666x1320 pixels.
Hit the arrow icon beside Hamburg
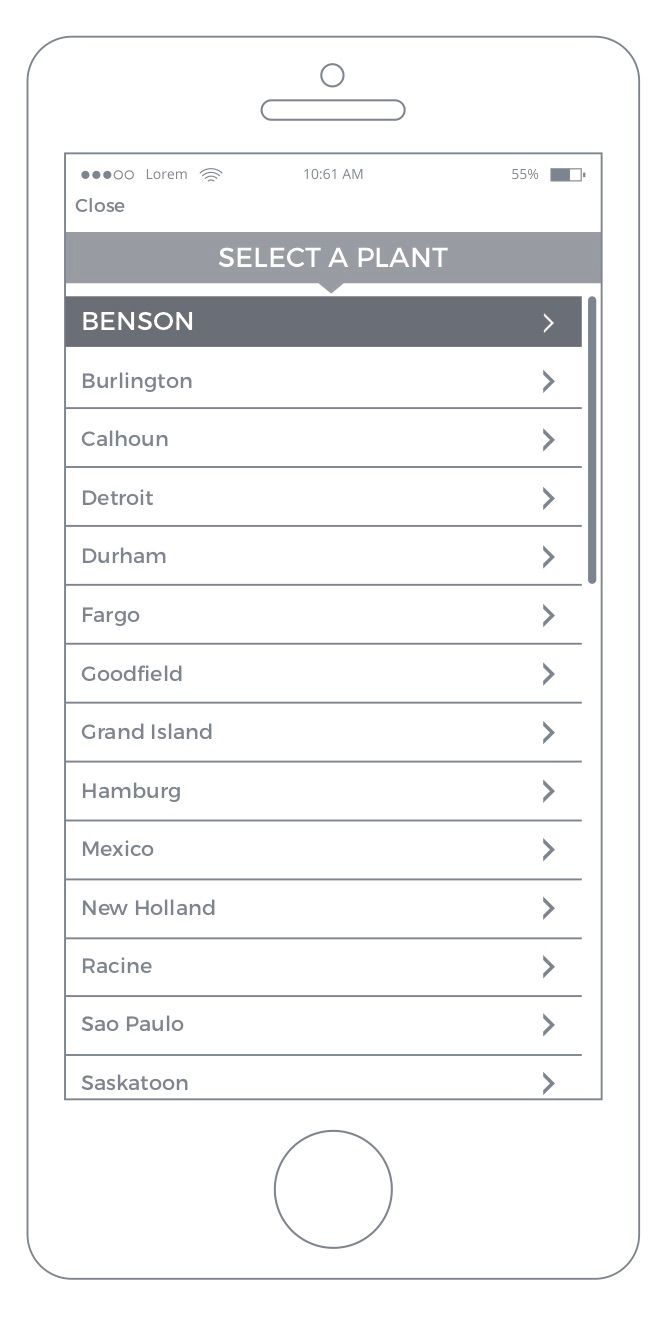548,791
